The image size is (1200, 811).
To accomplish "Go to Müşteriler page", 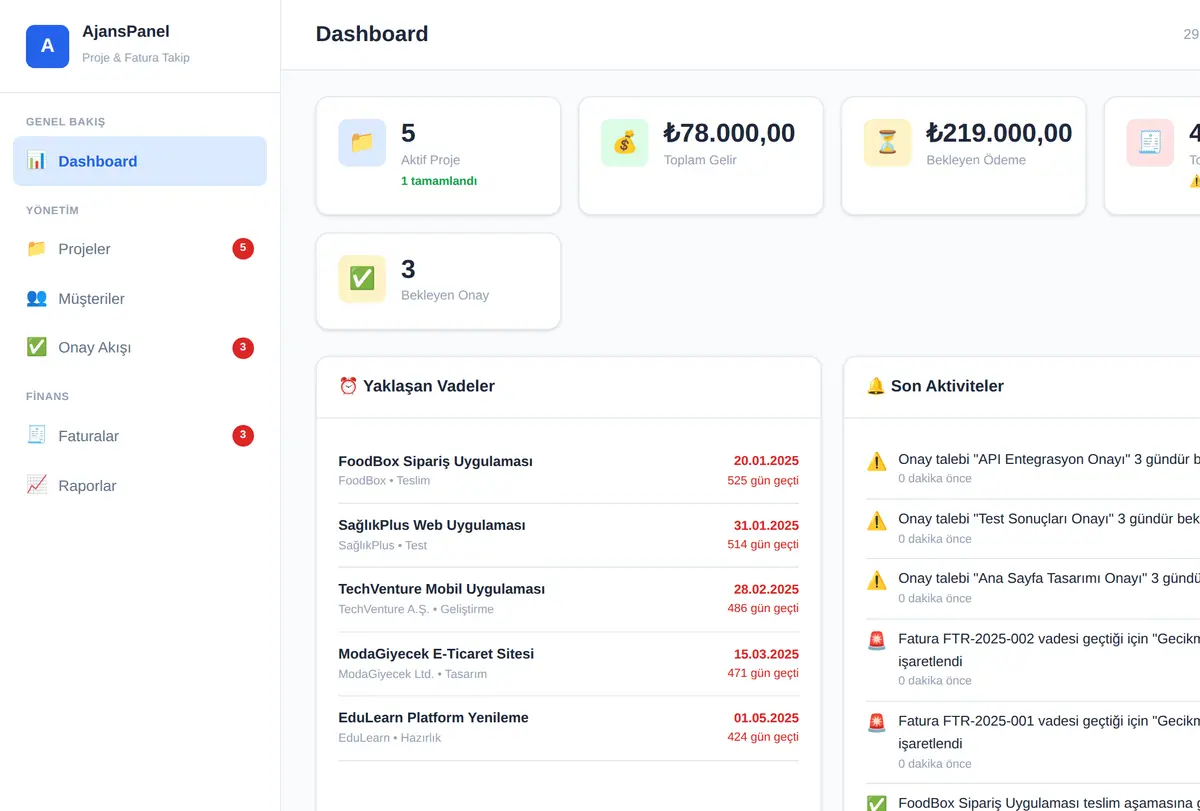I will tap(140, 298).
